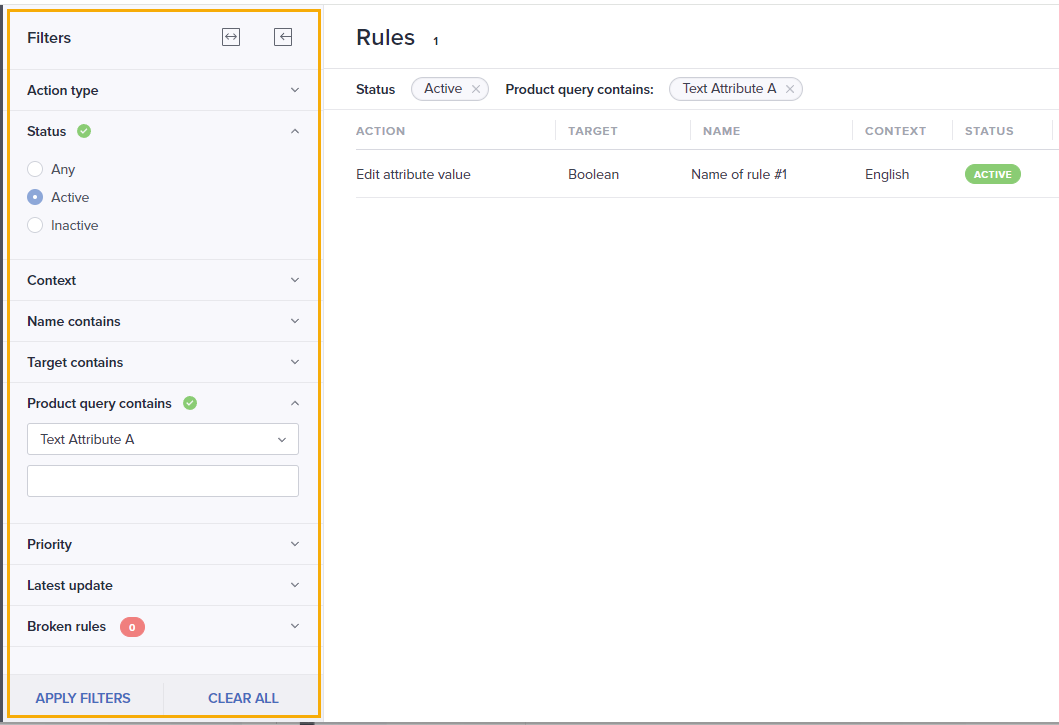This screenshot has height=725, width=1059.
Task: Remove the Text Attribute A filter chip
Action: point(790,89)
